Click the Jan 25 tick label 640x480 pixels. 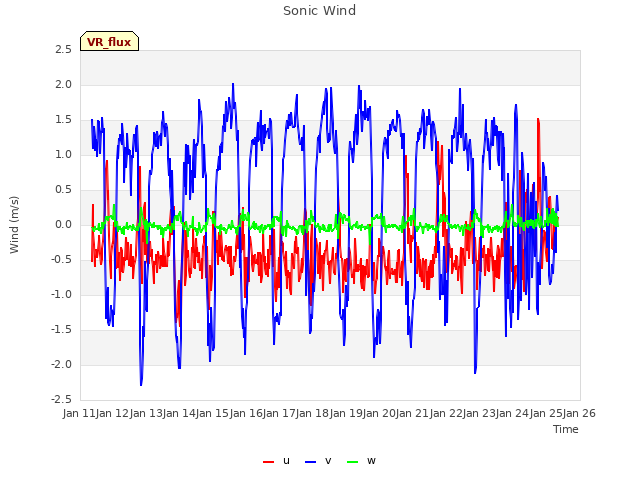[x=546, y=413]
